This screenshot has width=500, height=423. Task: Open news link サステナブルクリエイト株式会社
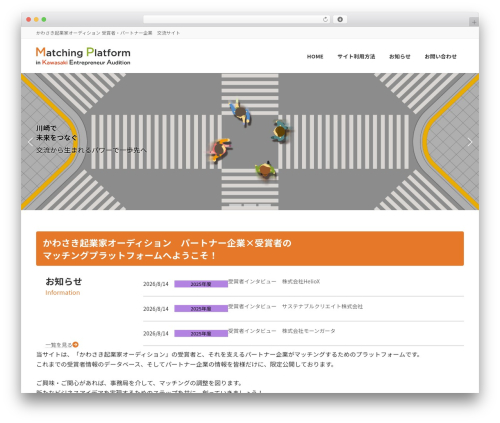295,307
